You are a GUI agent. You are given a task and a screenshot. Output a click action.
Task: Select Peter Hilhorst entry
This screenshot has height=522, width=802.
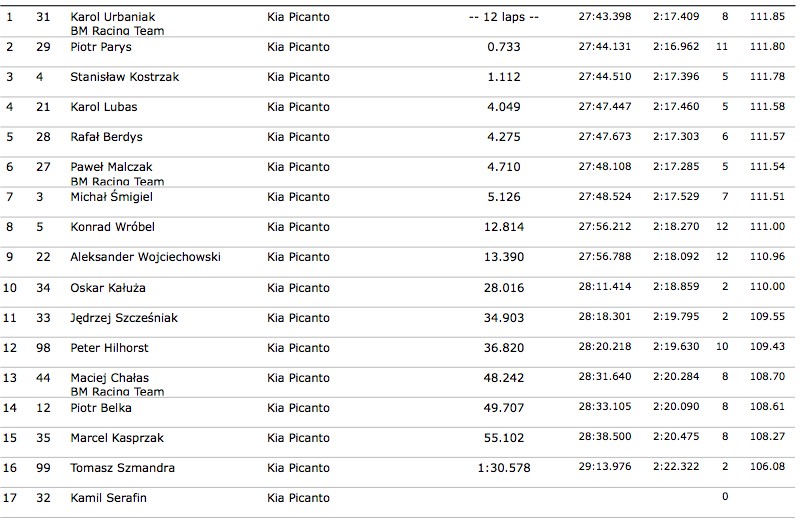click(x=110, y=348)
